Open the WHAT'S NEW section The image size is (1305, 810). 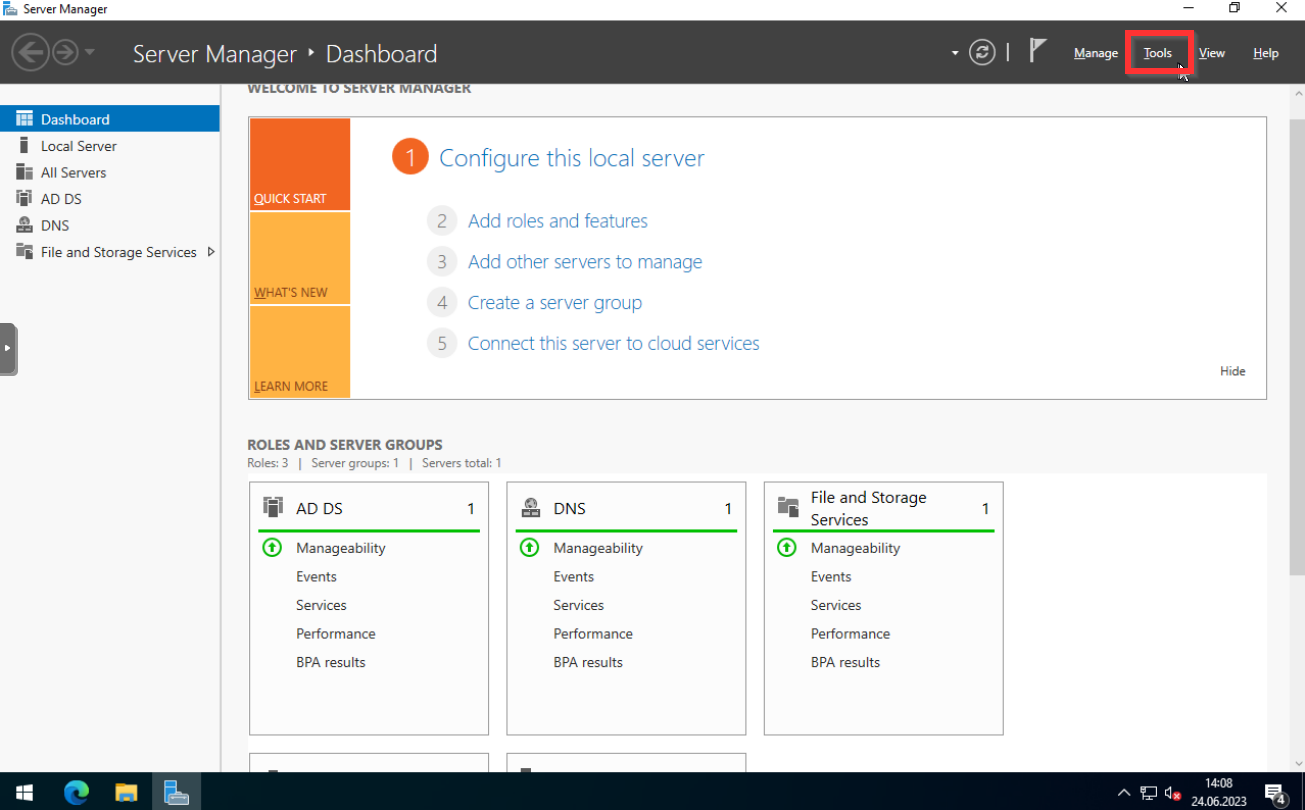[x=299, y=259]
